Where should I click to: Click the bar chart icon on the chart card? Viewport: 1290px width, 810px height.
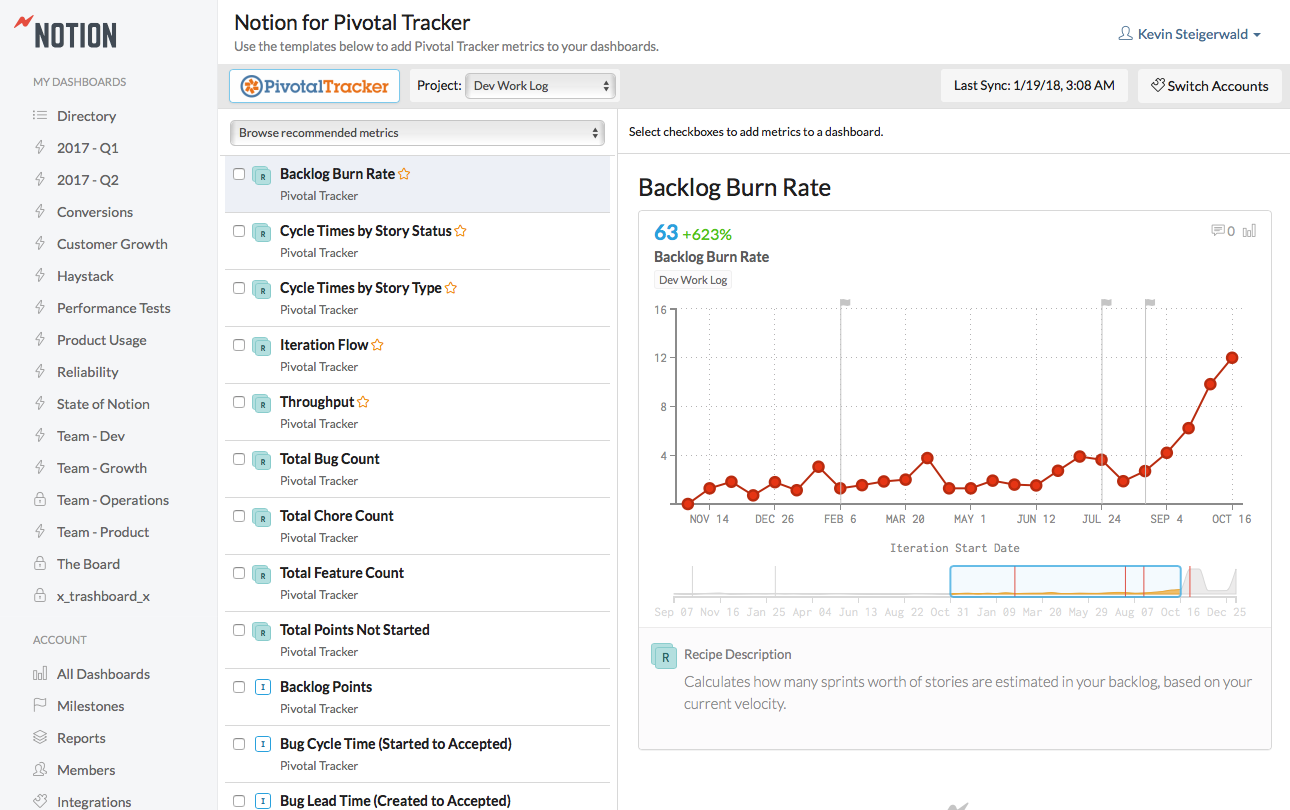click(x=1249, y=231)
